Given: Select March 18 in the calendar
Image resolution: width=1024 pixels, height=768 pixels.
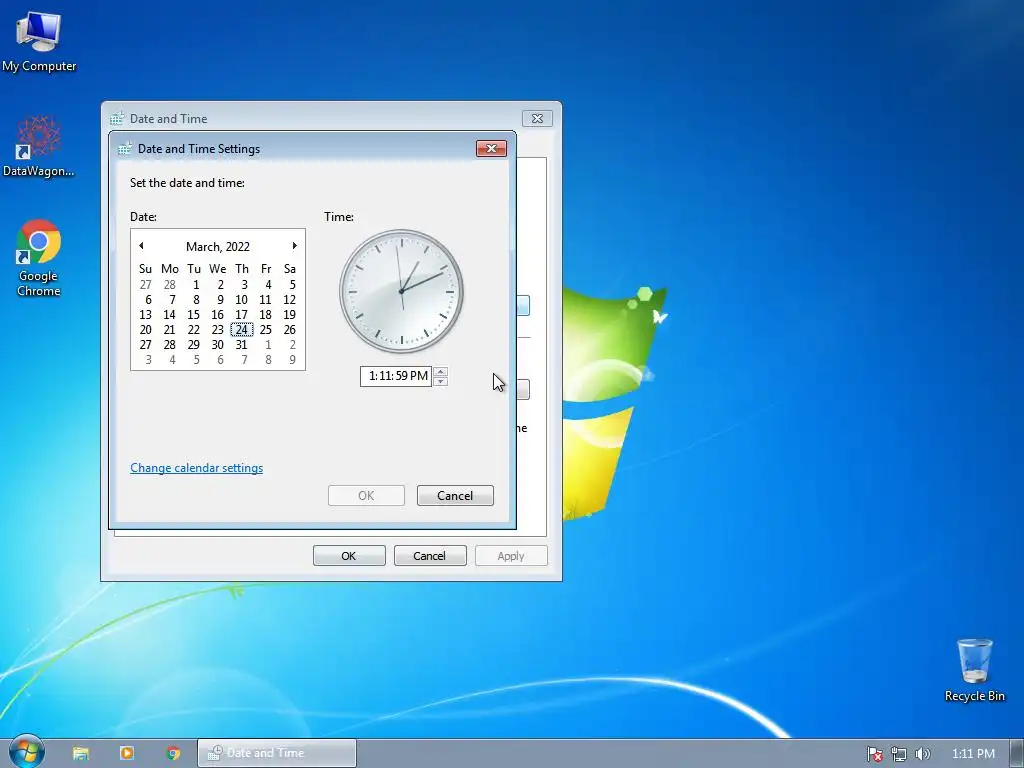Looking at the screenshot, I should coord(265,314).
